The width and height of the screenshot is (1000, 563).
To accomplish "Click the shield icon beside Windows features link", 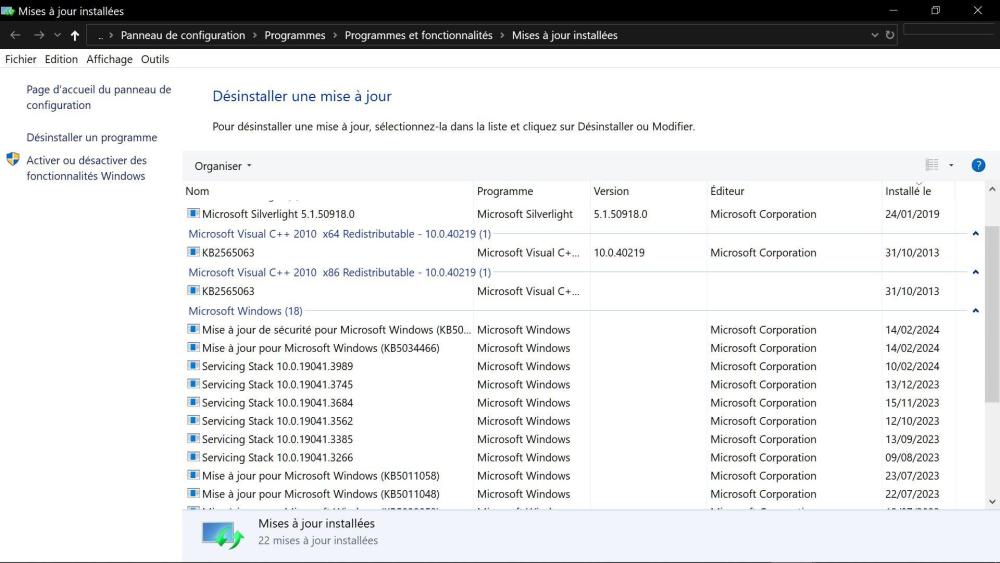I will pos(13,160).
